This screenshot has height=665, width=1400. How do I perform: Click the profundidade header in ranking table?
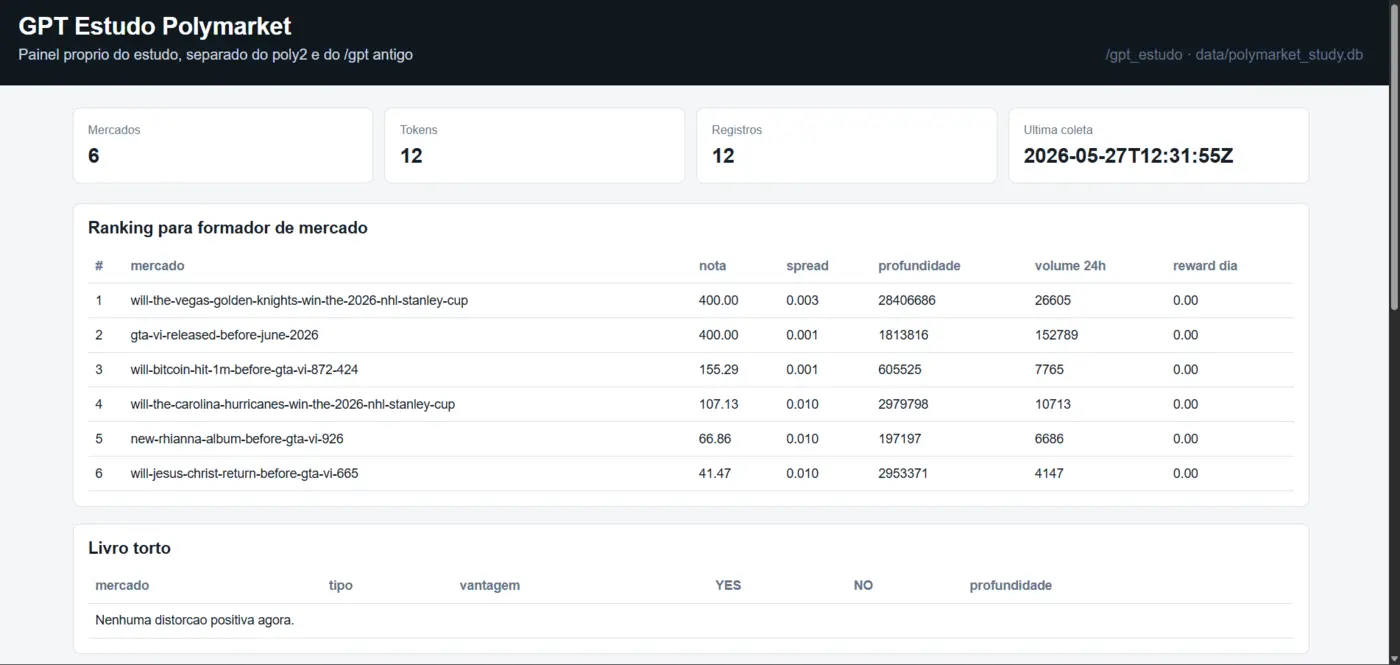(919, 266)
